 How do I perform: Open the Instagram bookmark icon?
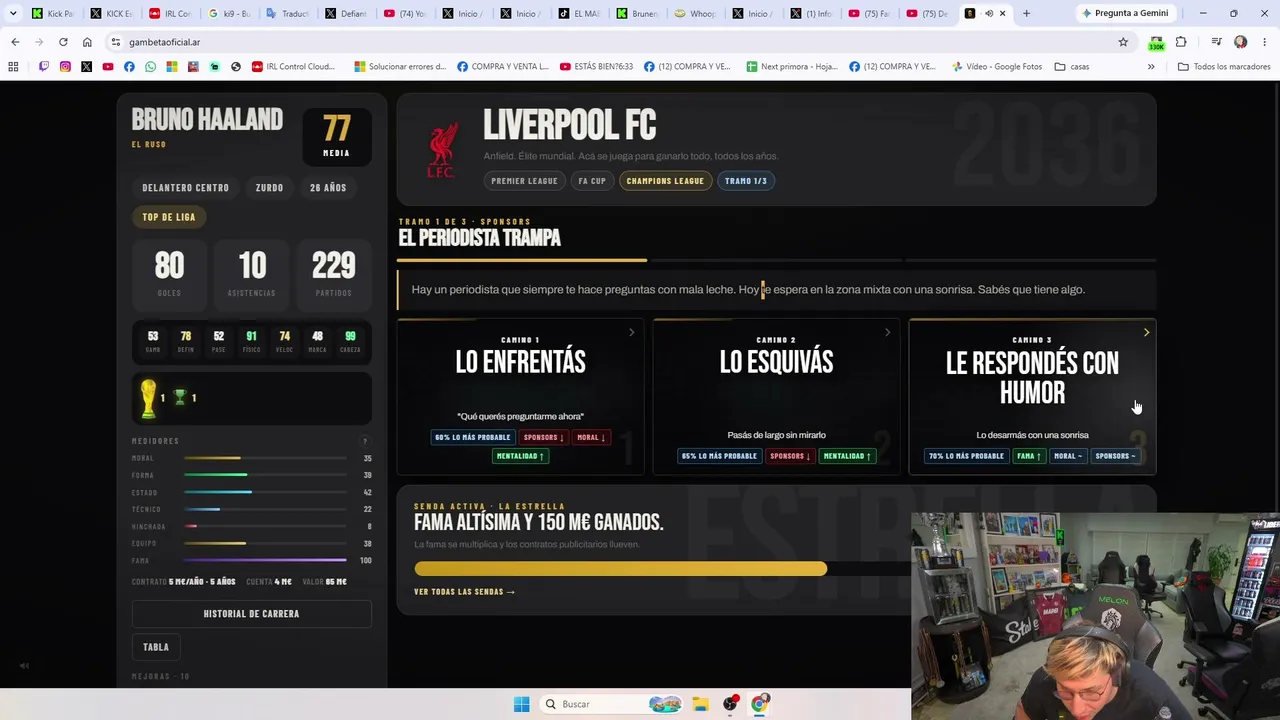(65, 67)
